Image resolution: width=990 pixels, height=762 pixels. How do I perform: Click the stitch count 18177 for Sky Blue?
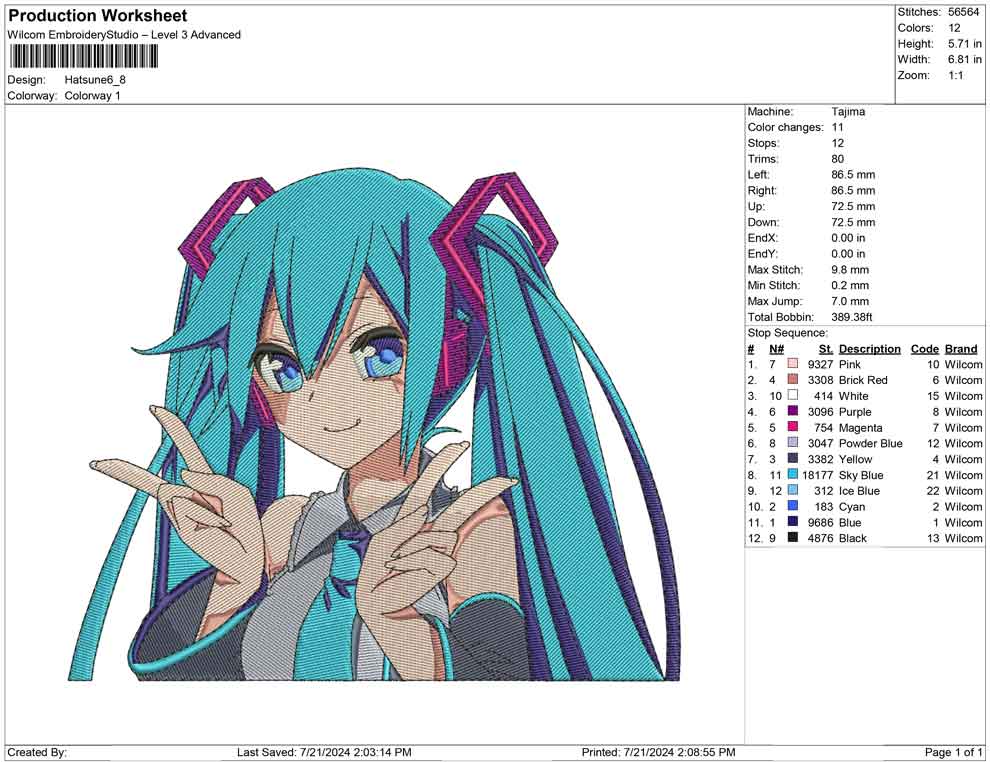click(818, 475)
